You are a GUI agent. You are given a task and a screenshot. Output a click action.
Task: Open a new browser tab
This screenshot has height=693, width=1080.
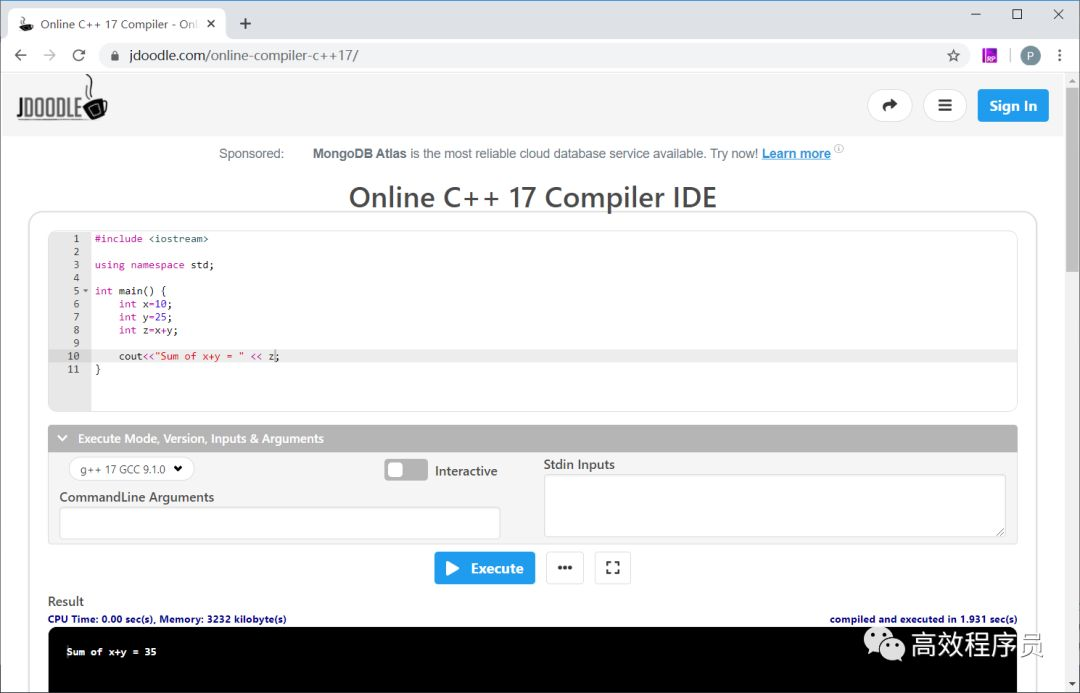[245, 23]
